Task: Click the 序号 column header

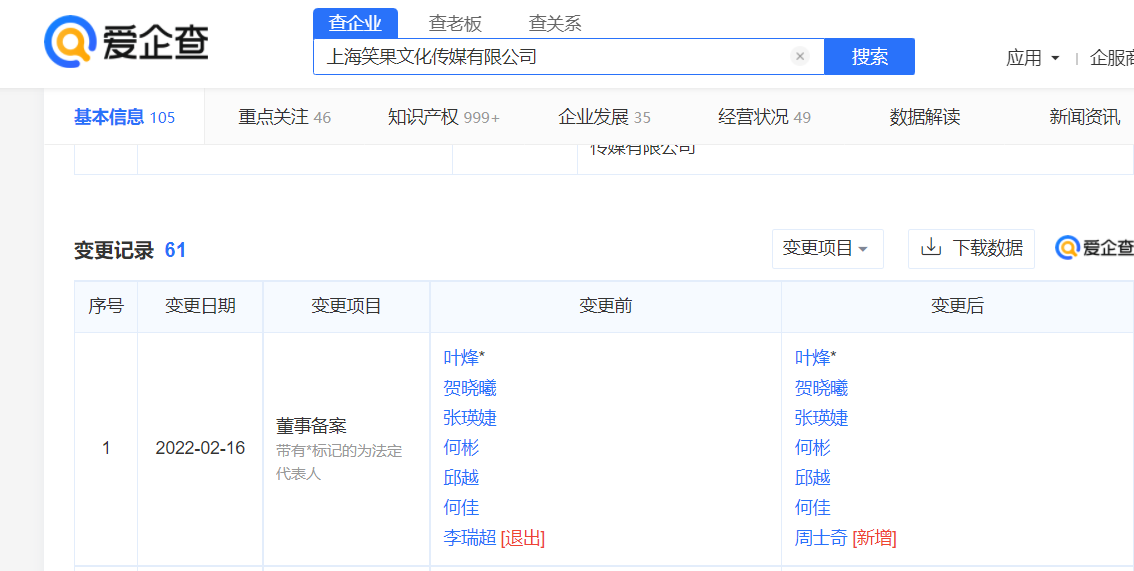Action: point(106,306)
